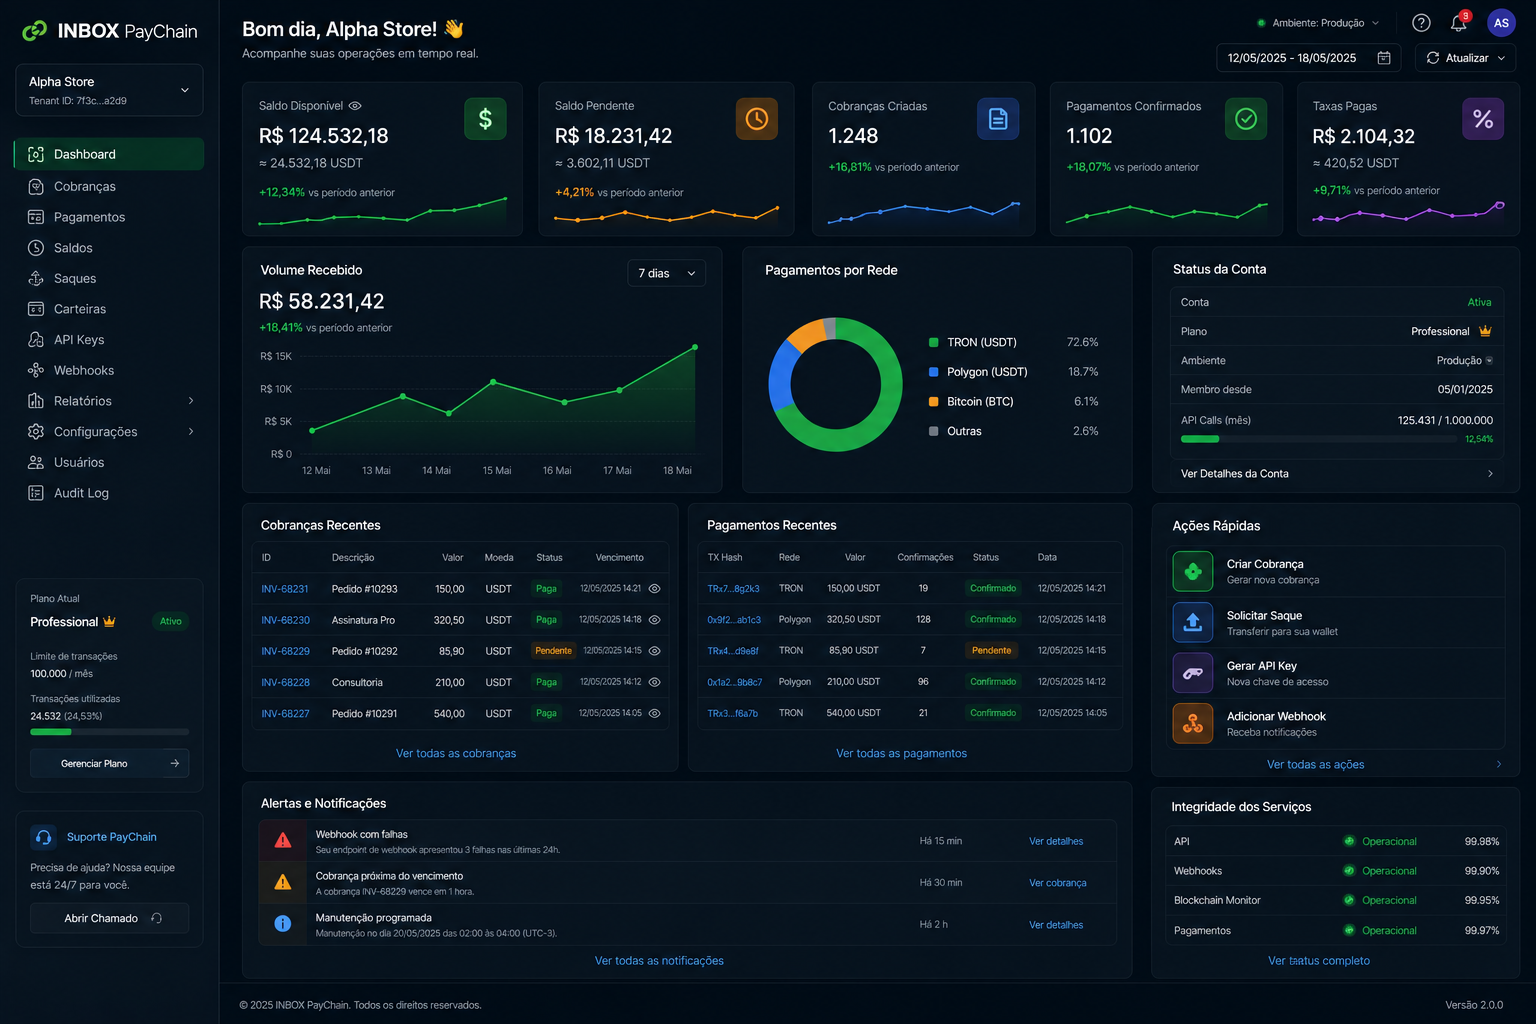Expand the Relatórios sidebar submenu

[x=191, y=401]
